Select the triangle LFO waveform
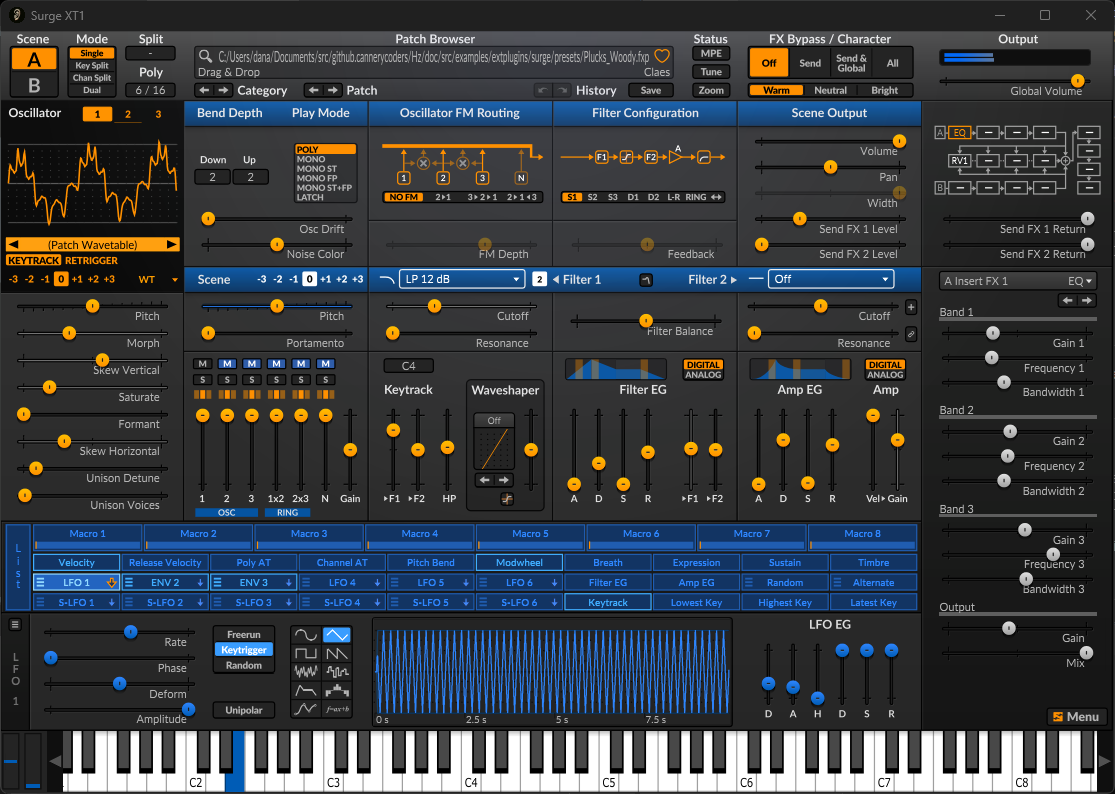Viewport: 1115px width, 794px height. [x=336, y=635]
